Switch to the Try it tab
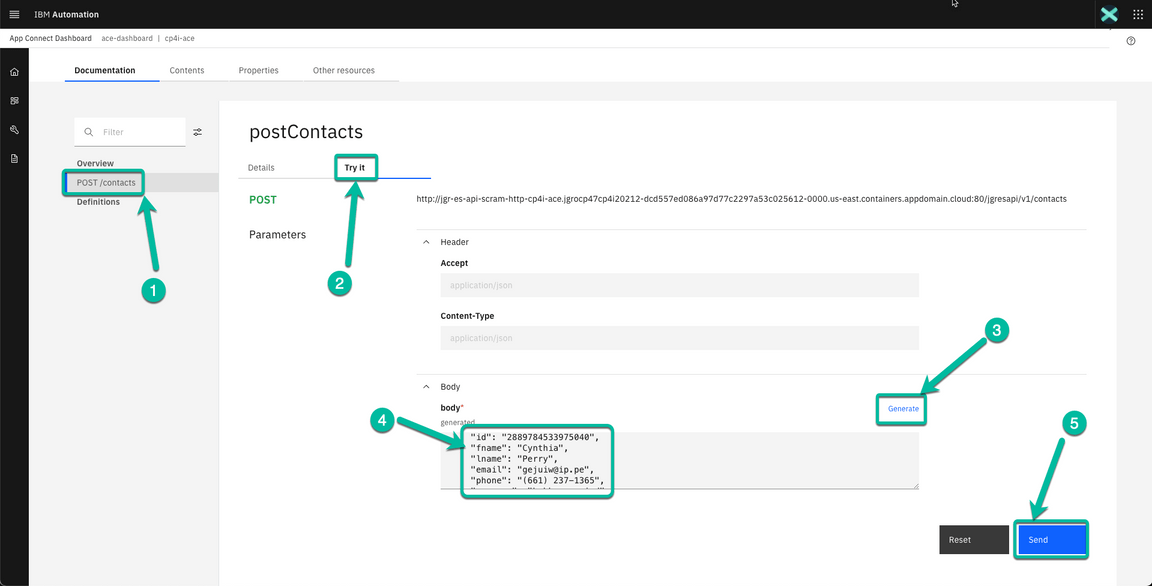This screenshot has width=1152, height=586. pos(356,167)
